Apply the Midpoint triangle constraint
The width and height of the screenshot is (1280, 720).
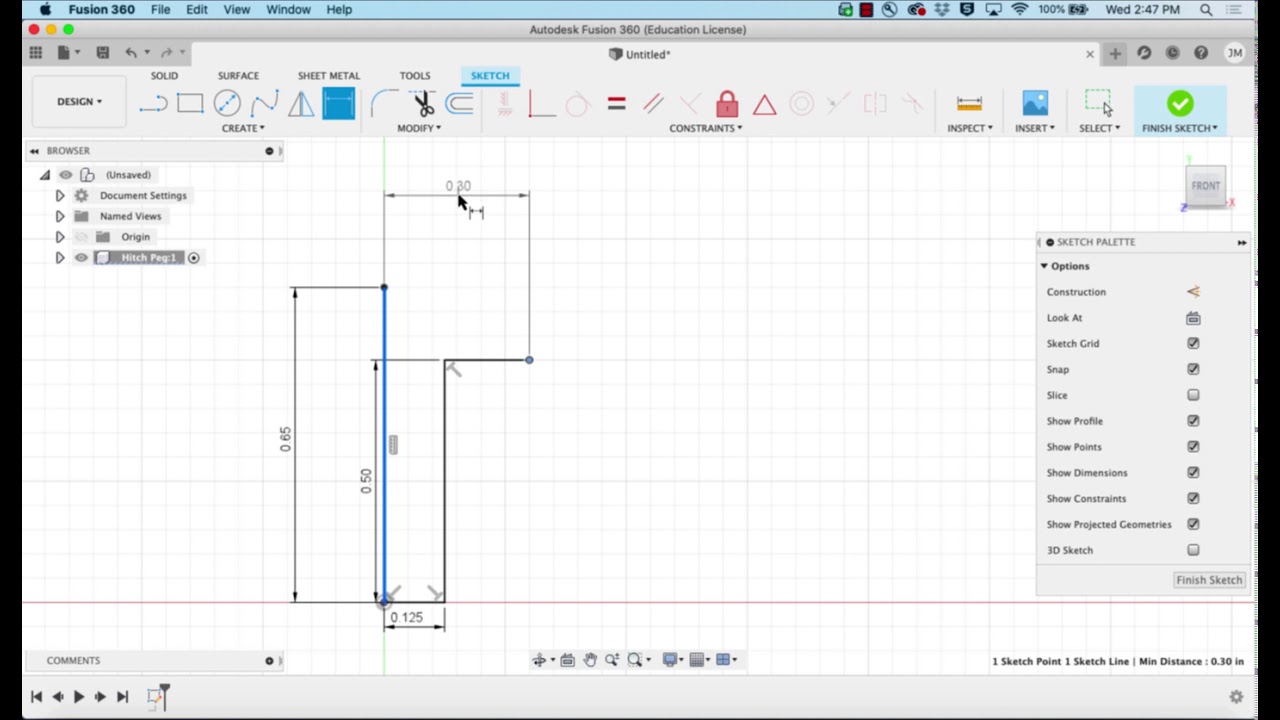(x=765, y=103)
